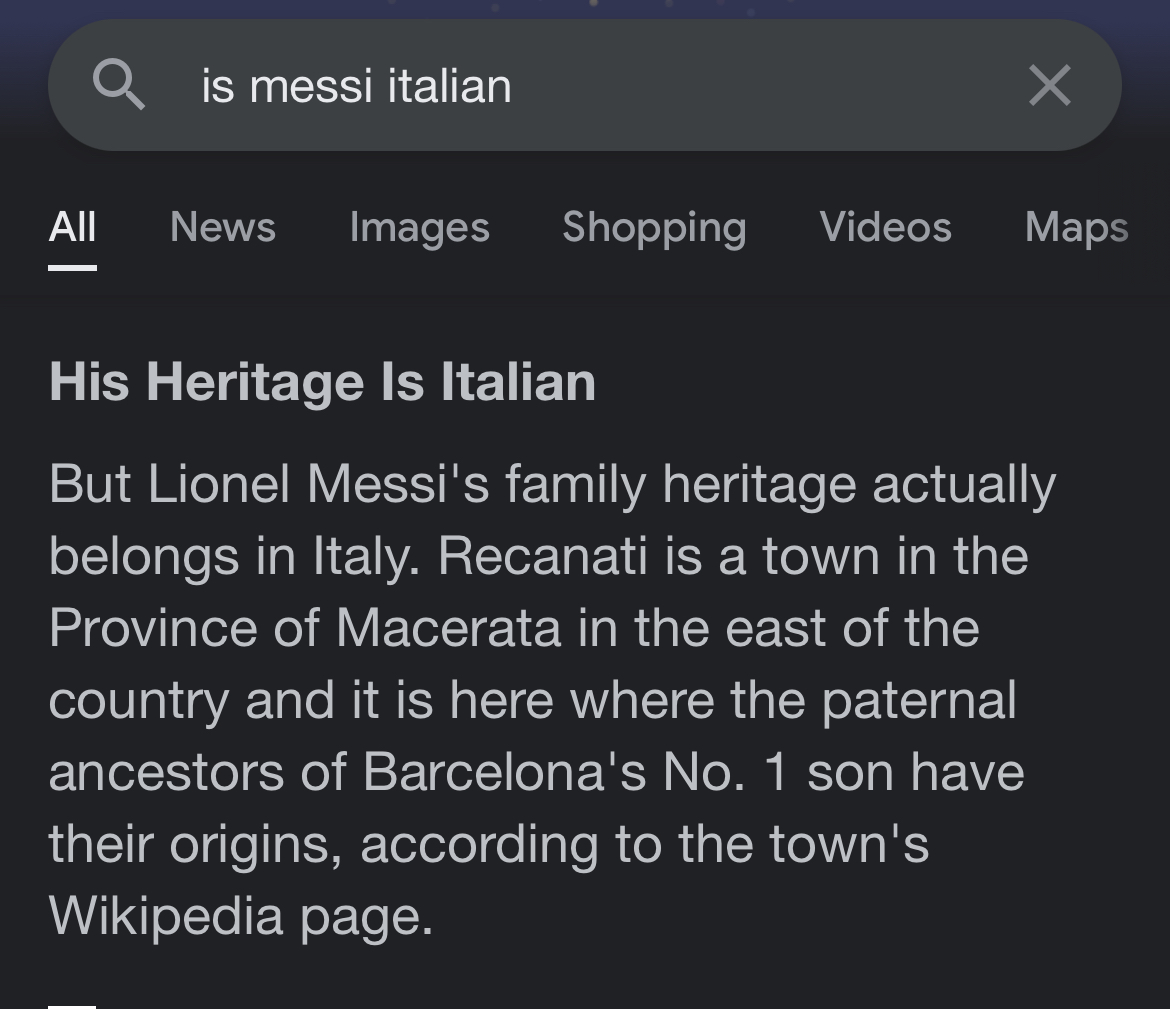Go to the Shopping tab
The width and height of the screenshot is (1170, 1009).
[x=654, y=227]
